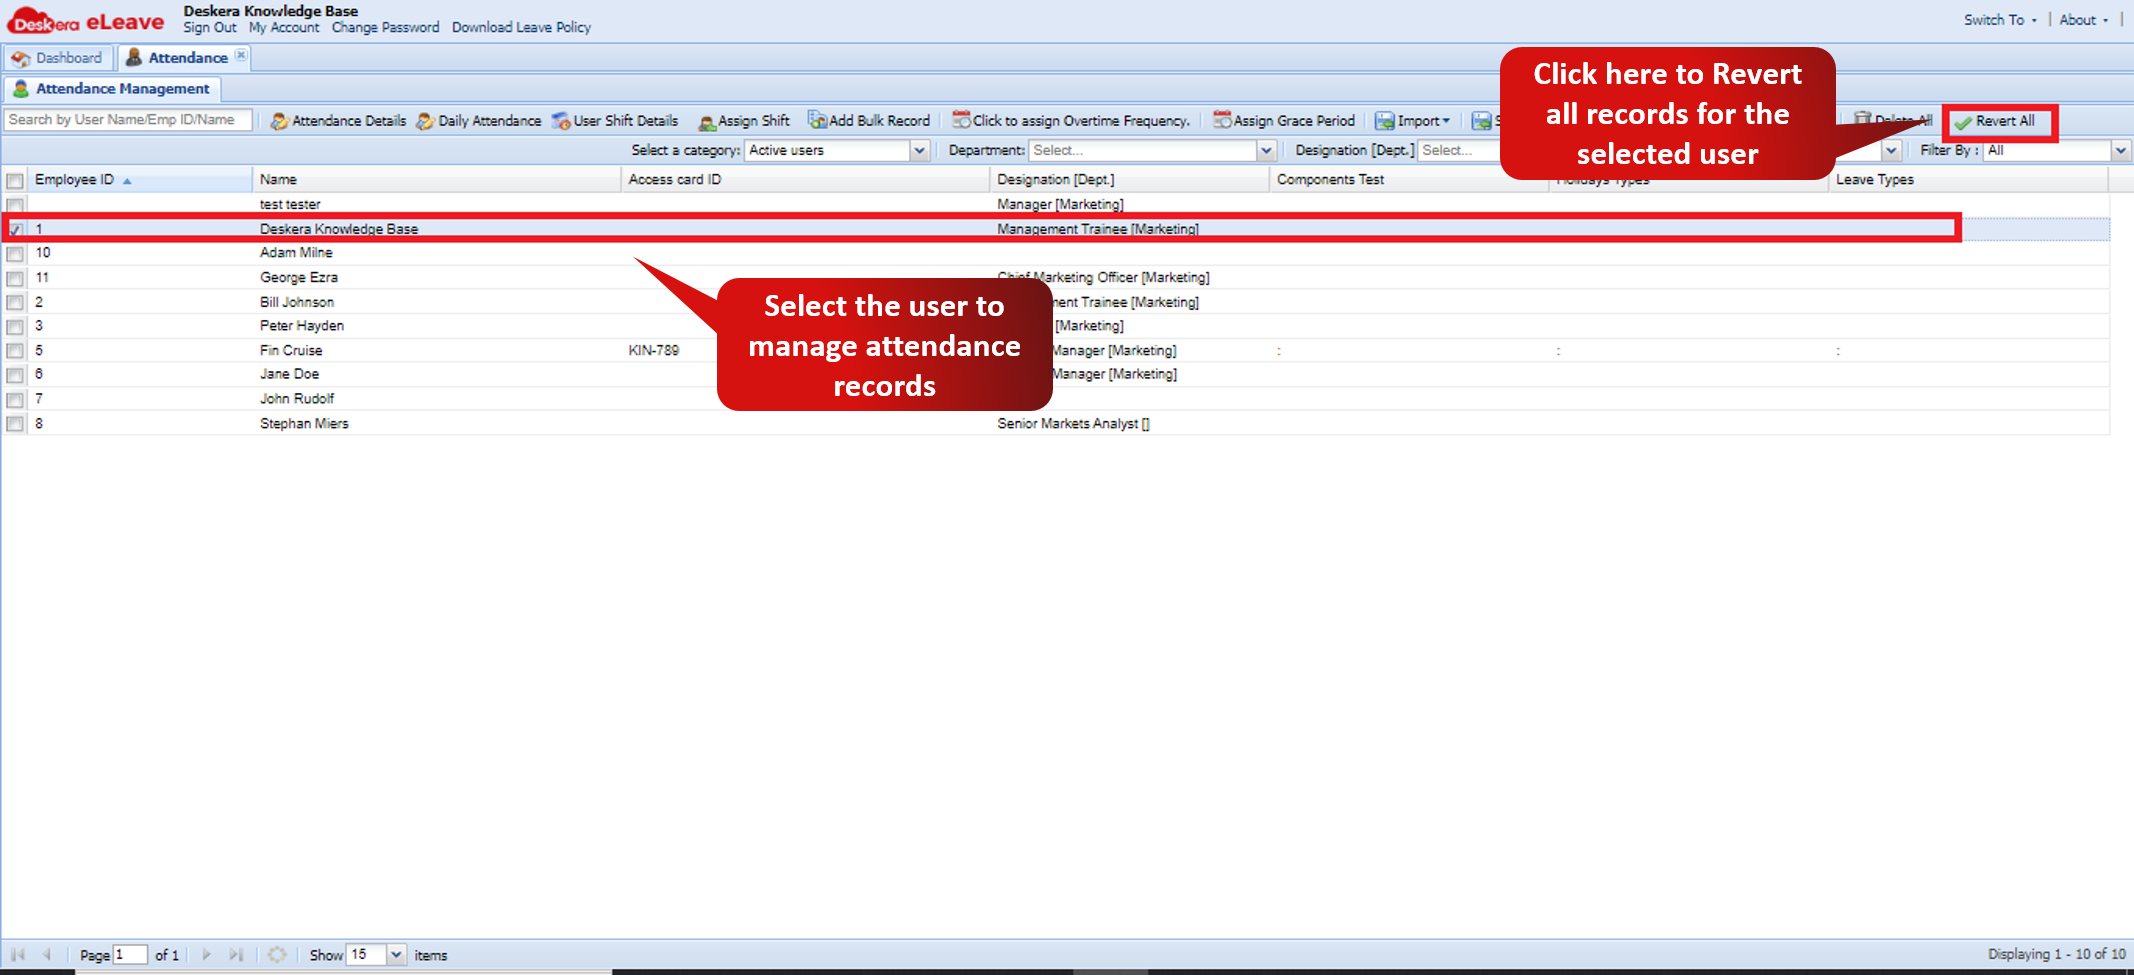Viewport: 2134px width, 975px height.
Task: Click the Revert All button
Action: 1996,121
